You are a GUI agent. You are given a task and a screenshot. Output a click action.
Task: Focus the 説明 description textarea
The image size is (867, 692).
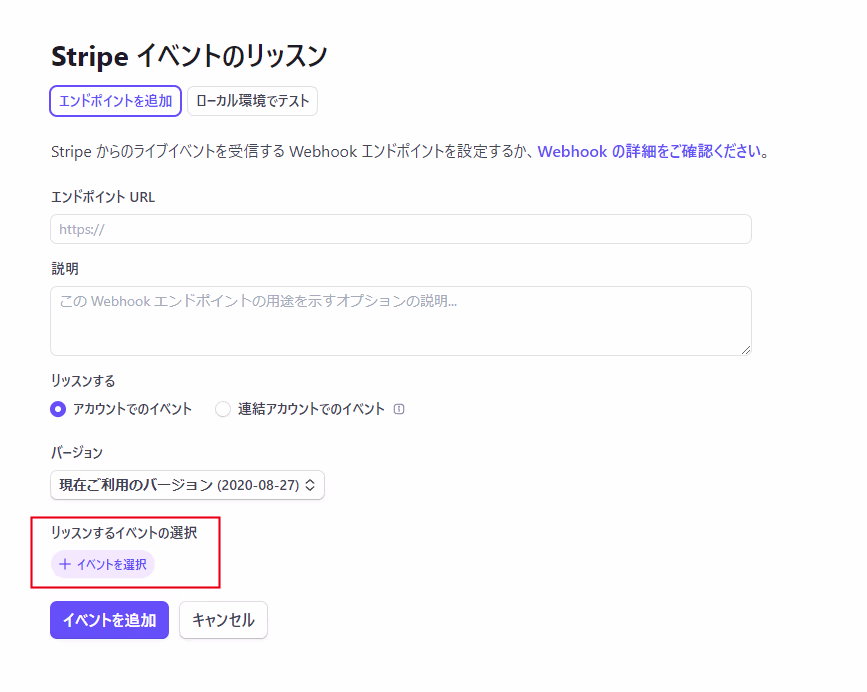pos(401,321)
